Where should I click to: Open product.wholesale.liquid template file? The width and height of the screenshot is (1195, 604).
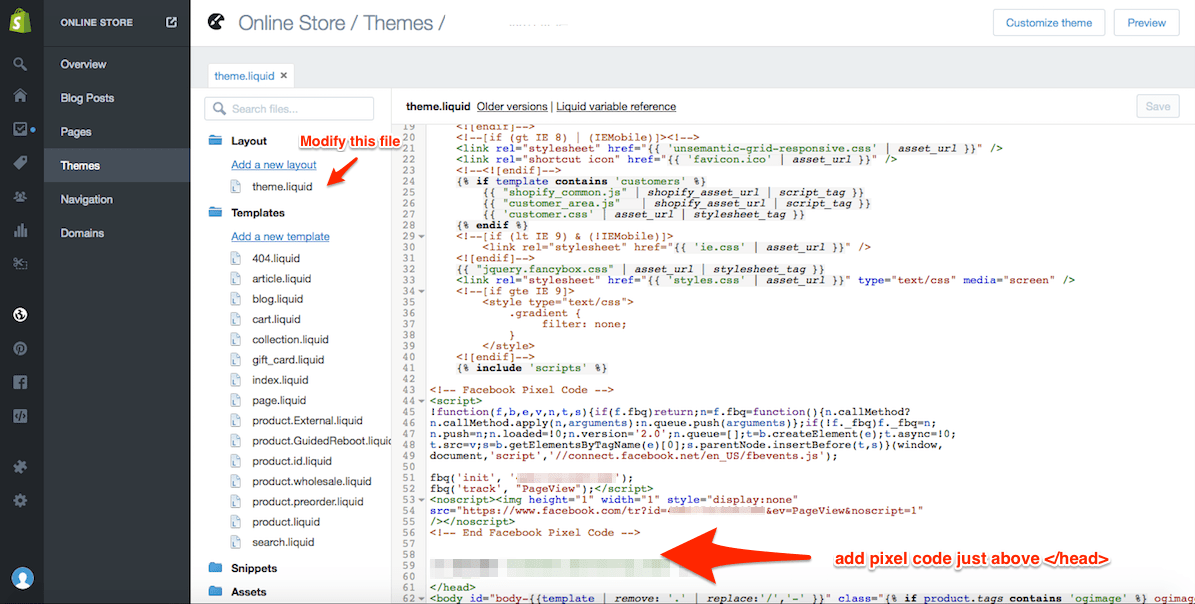tap(312, 481)
